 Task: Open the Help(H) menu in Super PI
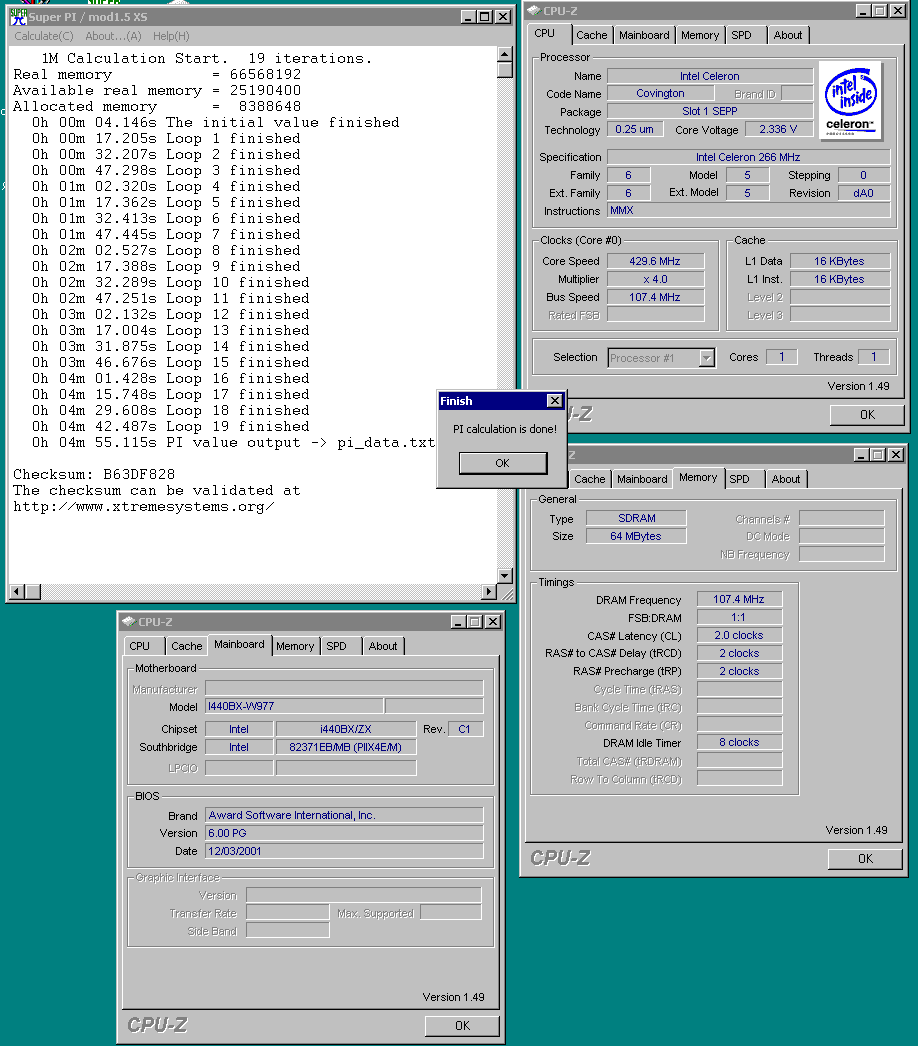[x=171, y=36]
